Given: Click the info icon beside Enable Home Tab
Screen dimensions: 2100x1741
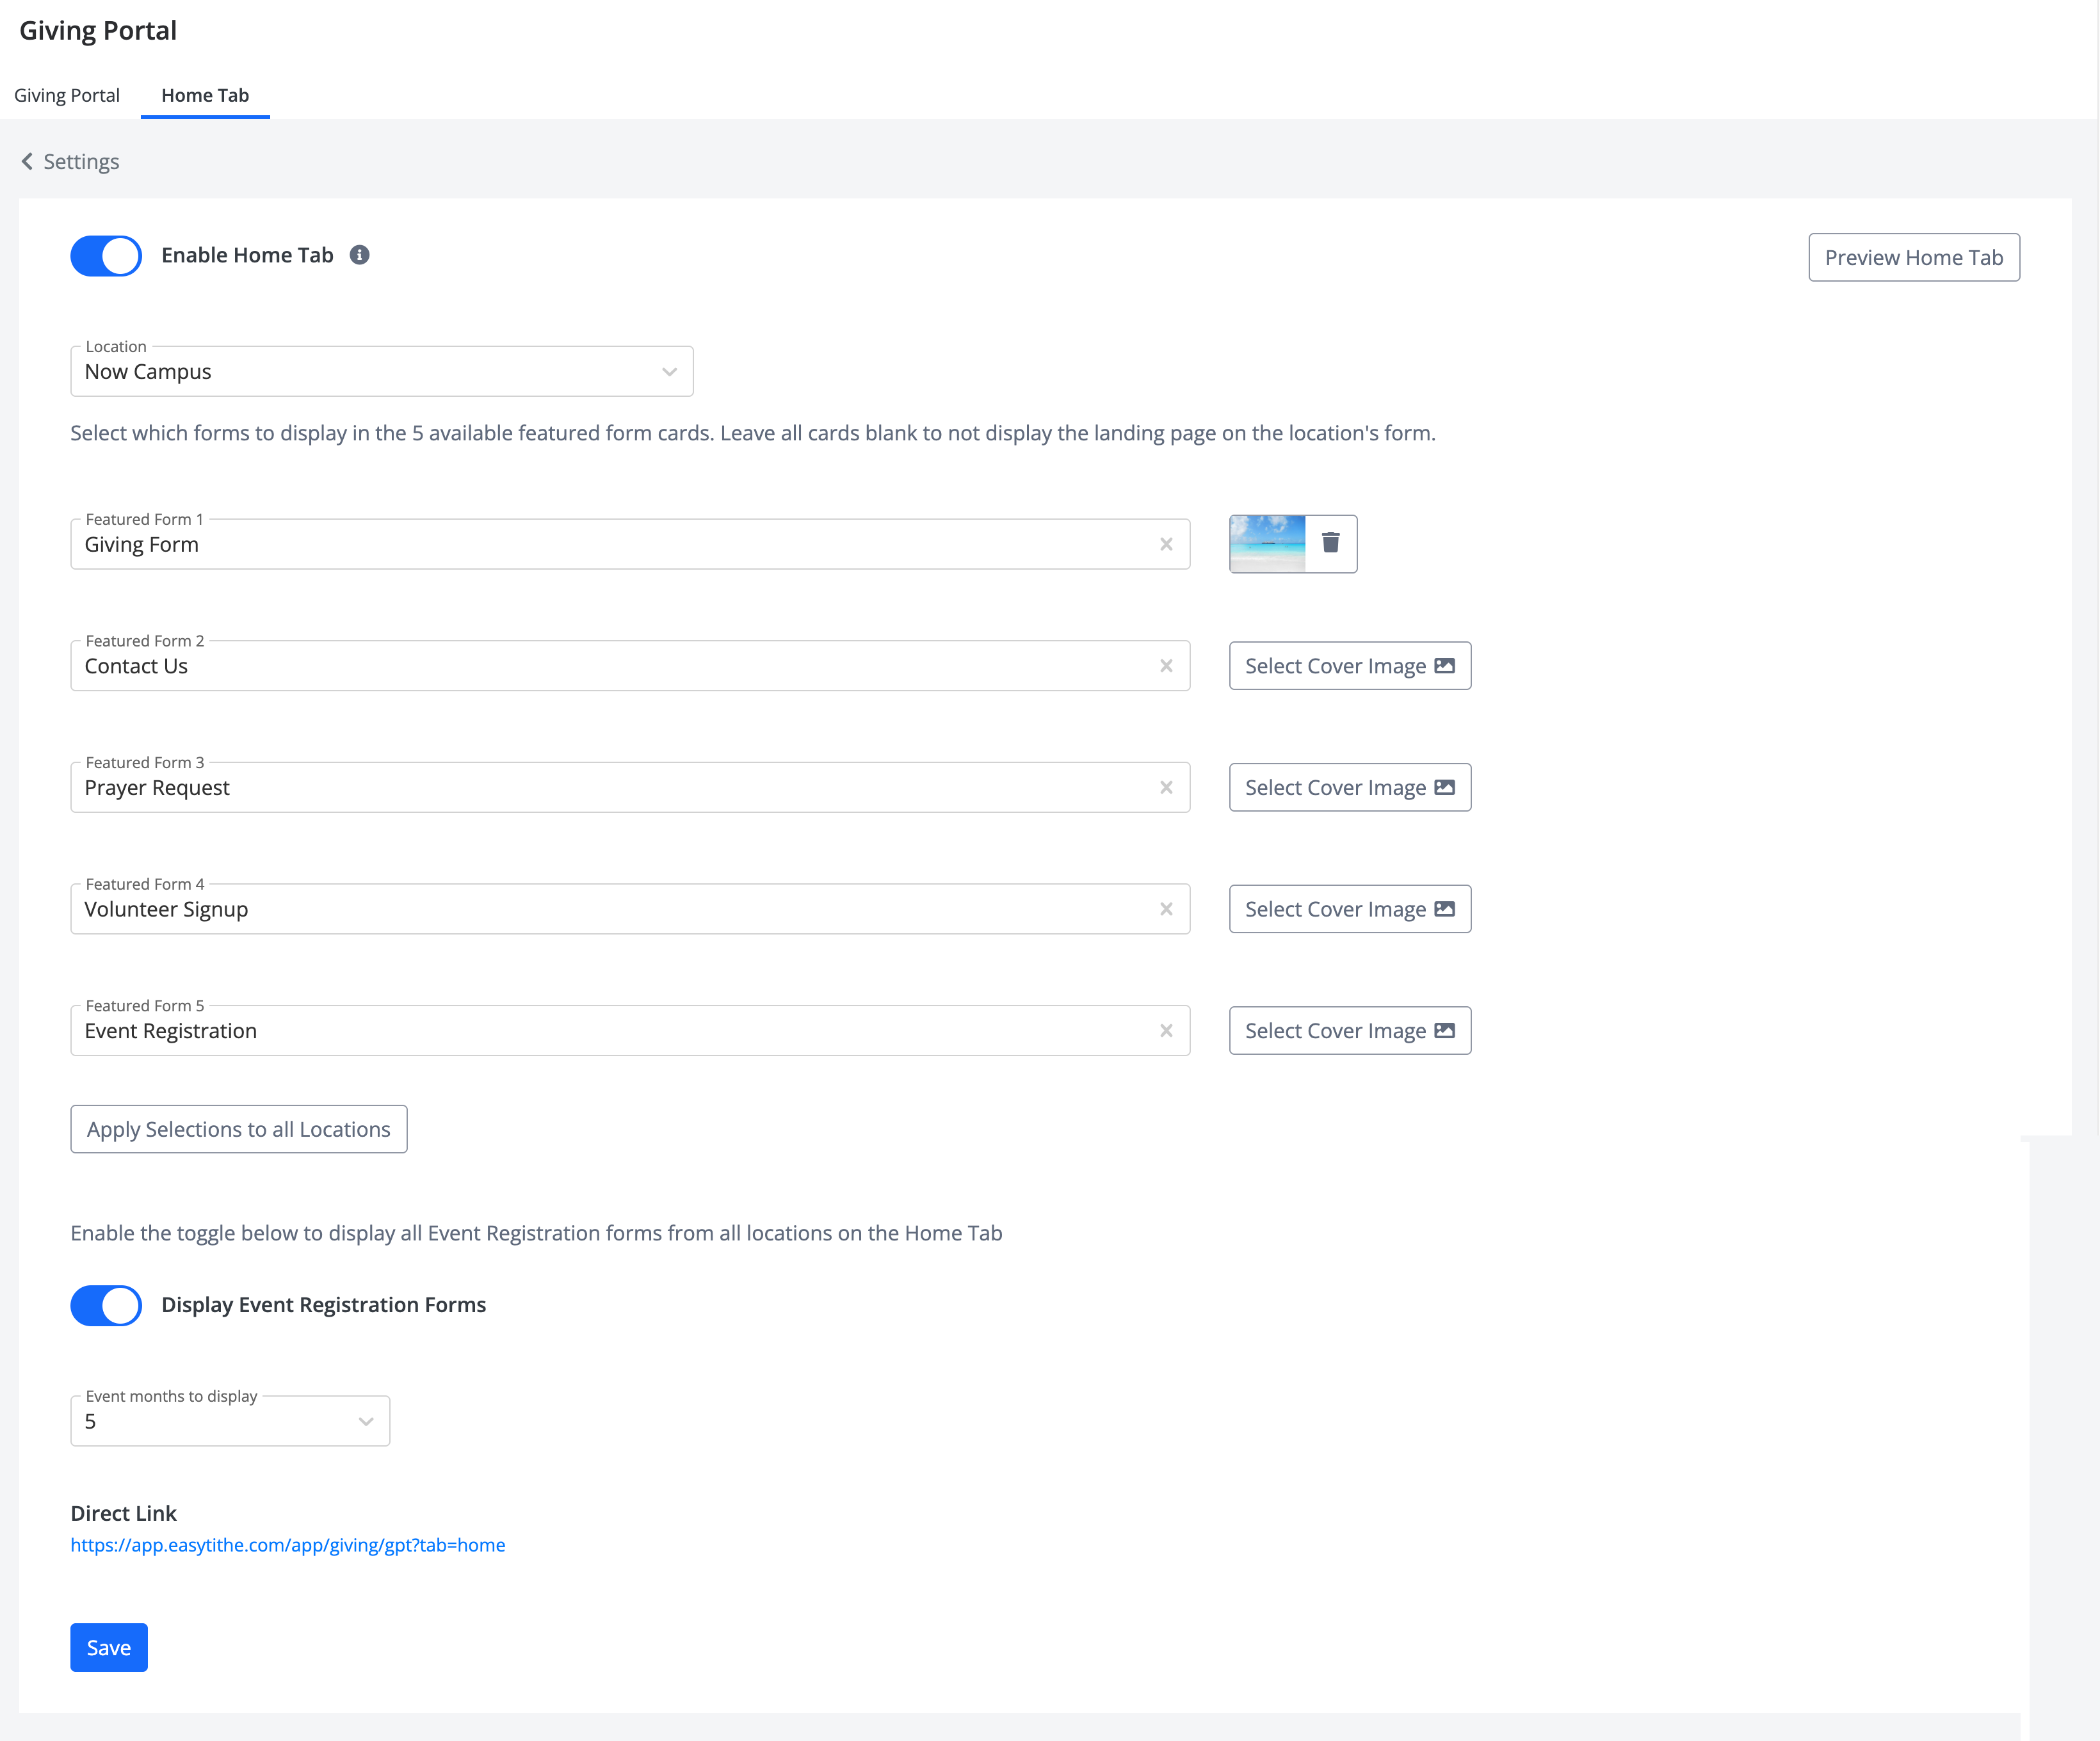Looking at the screenshot, I should point(360,255).
